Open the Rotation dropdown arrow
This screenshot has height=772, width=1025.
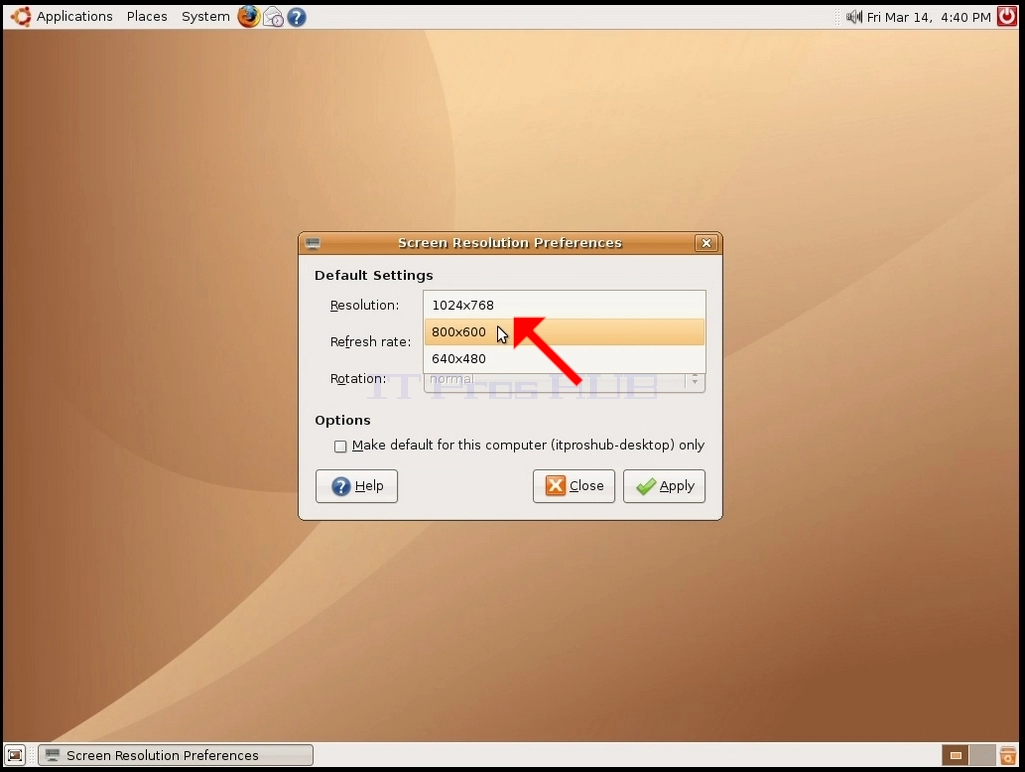coord(695,380)
